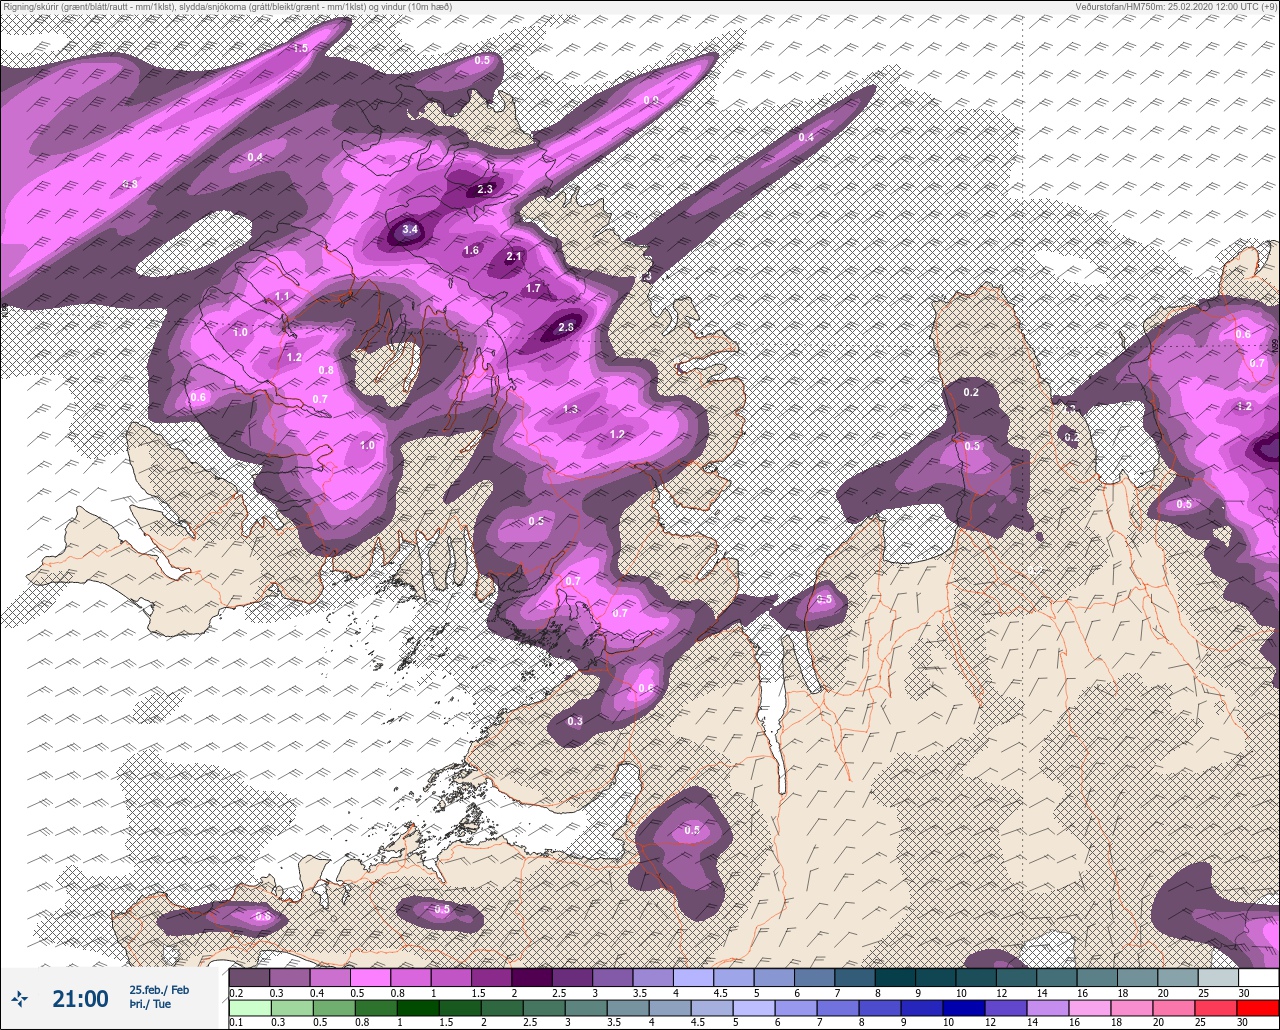Pick the bright magenta 0.5–0.8 snow legend swatch
1280x1030 pixels.
pyautogui.click(x=370, y=977)
